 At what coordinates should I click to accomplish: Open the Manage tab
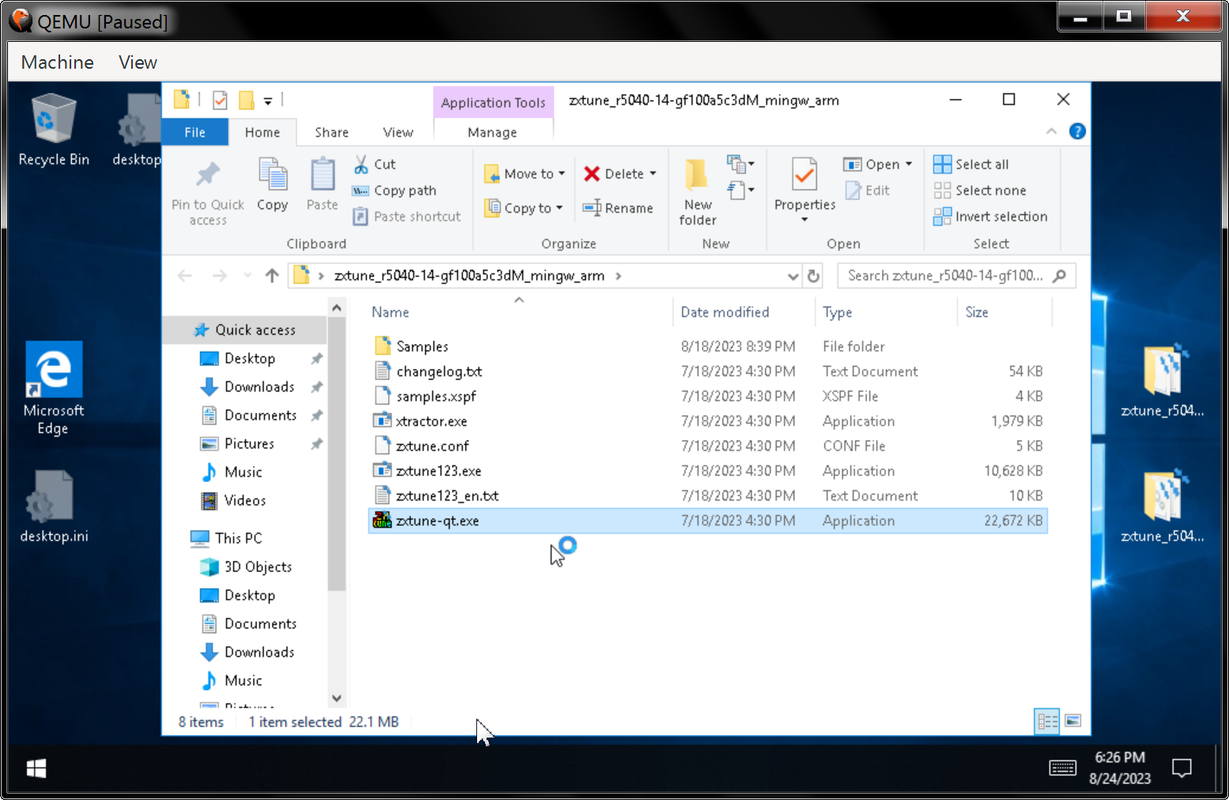493,132
